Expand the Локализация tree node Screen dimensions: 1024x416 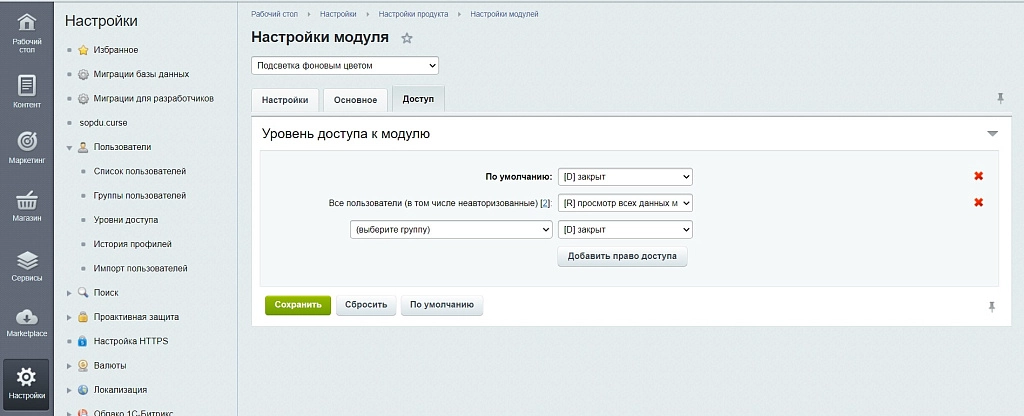(x=69, y=390)
